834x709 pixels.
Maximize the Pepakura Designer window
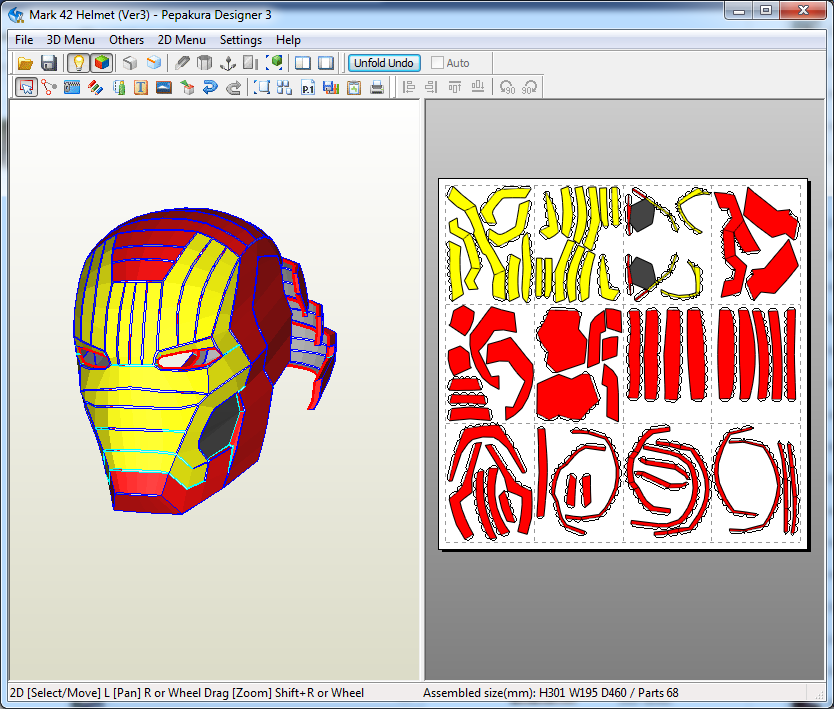[766, 10]
